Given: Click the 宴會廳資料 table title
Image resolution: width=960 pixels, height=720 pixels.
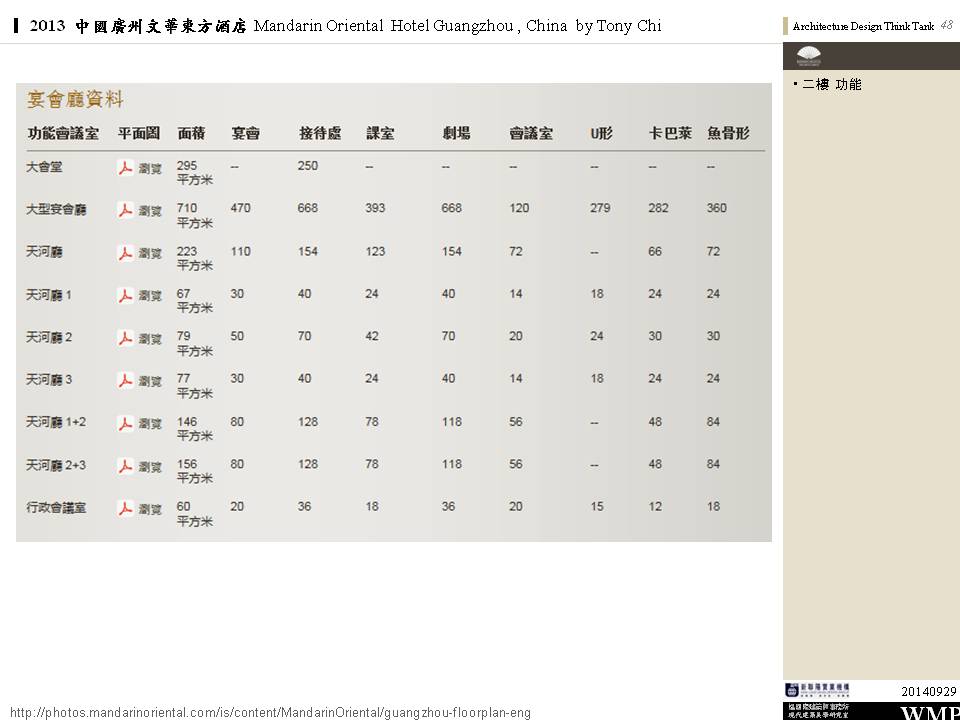Looking at the screenshot, I should click(76, 99).
